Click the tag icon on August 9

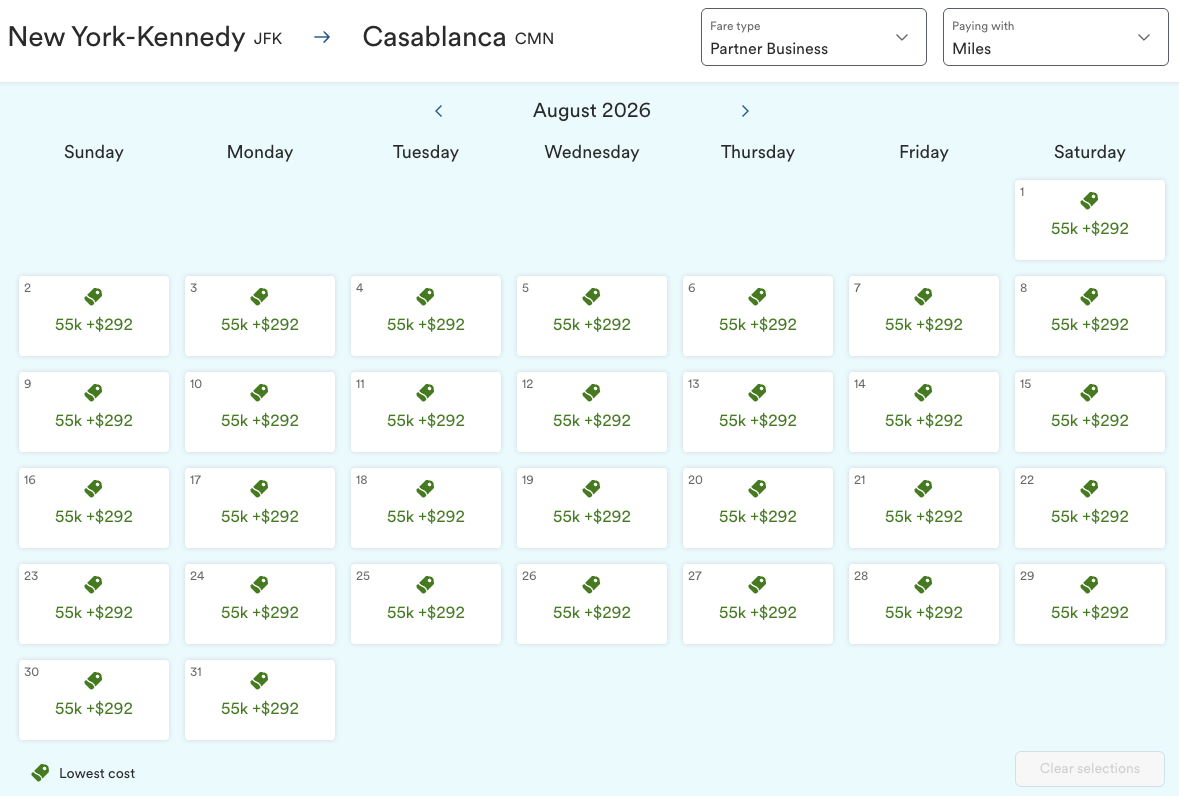[93, 392]
